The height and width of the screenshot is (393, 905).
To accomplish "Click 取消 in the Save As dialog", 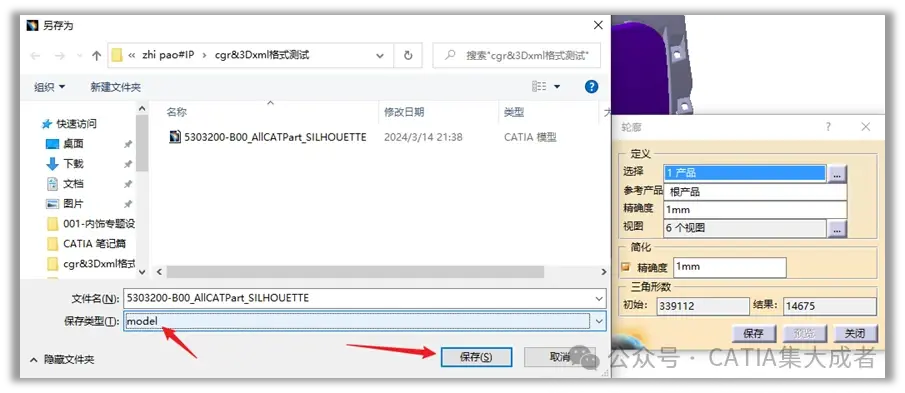I will point(559,357).
